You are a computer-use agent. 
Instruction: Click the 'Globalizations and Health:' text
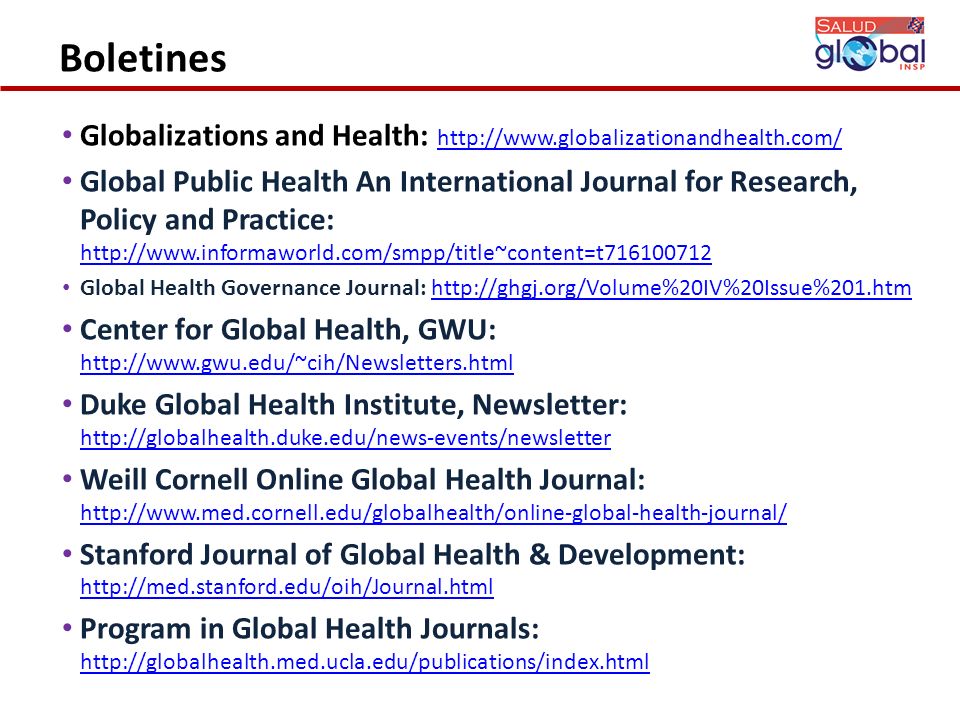pos(254,136)
